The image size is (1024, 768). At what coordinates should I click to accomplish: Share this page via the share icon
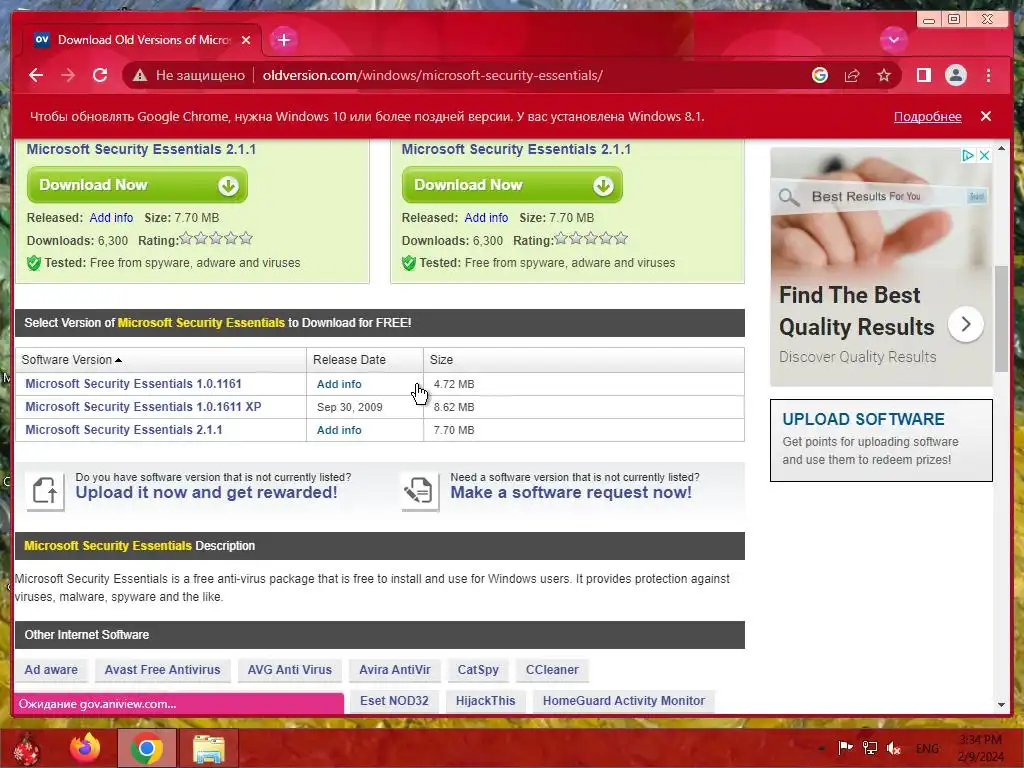point(852,75)
